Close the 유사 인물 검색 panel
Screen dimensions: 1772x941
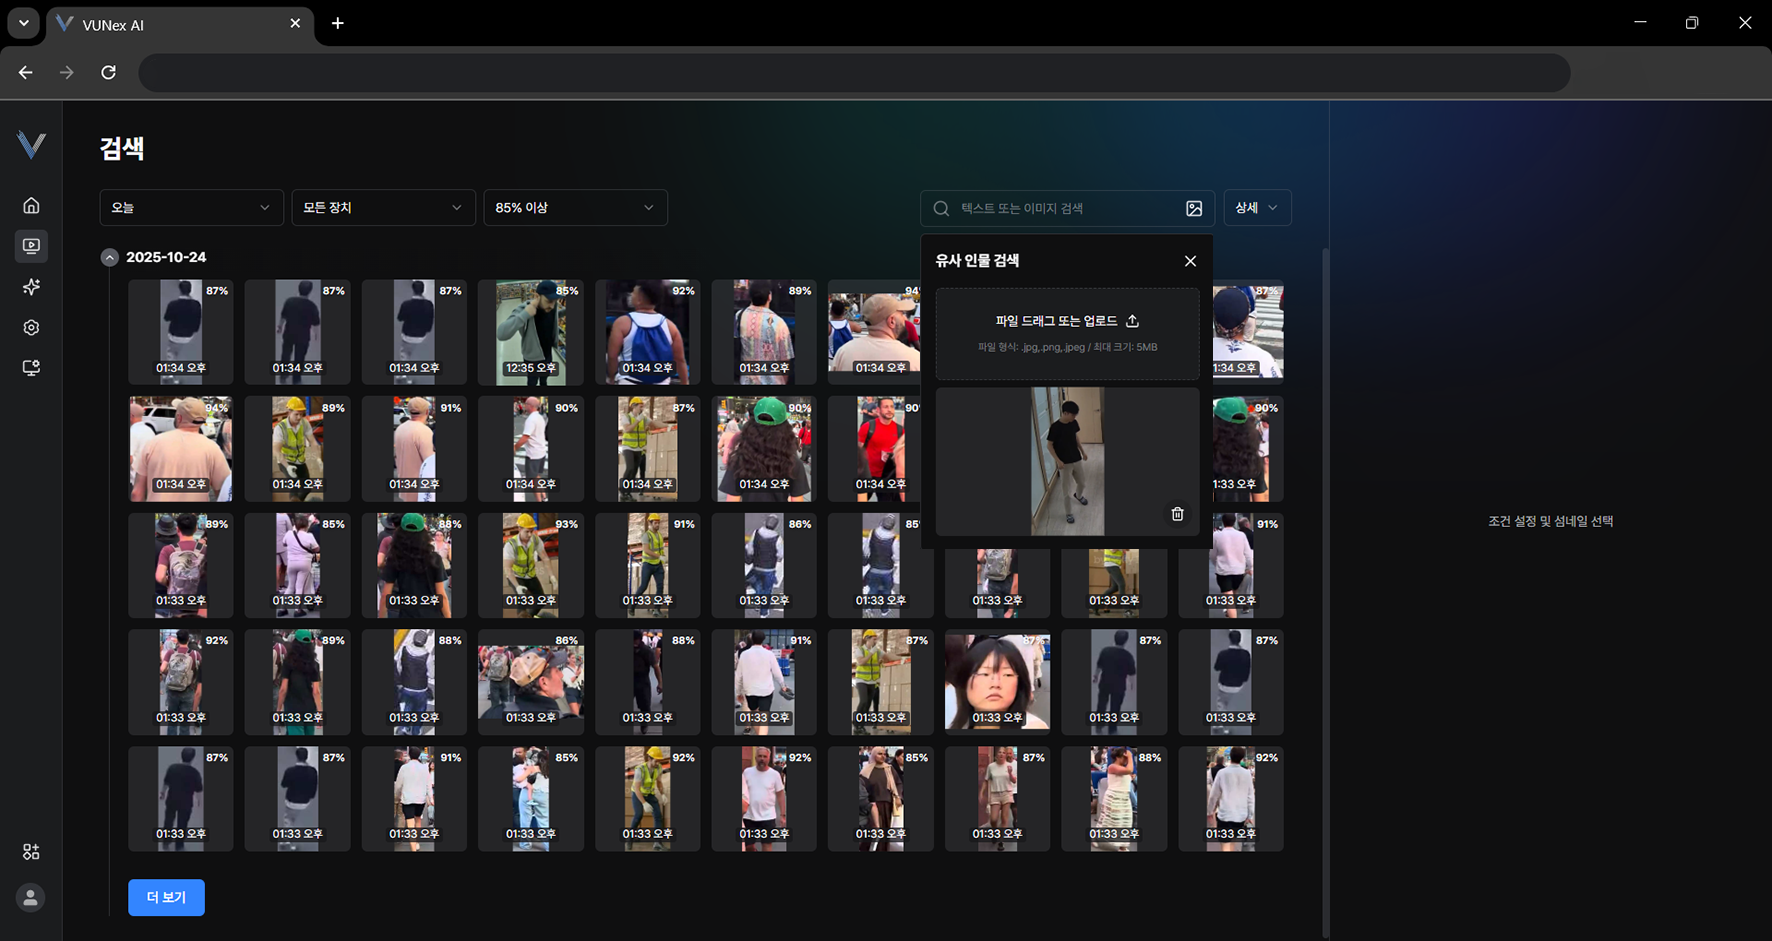[x=1190, y=261]
